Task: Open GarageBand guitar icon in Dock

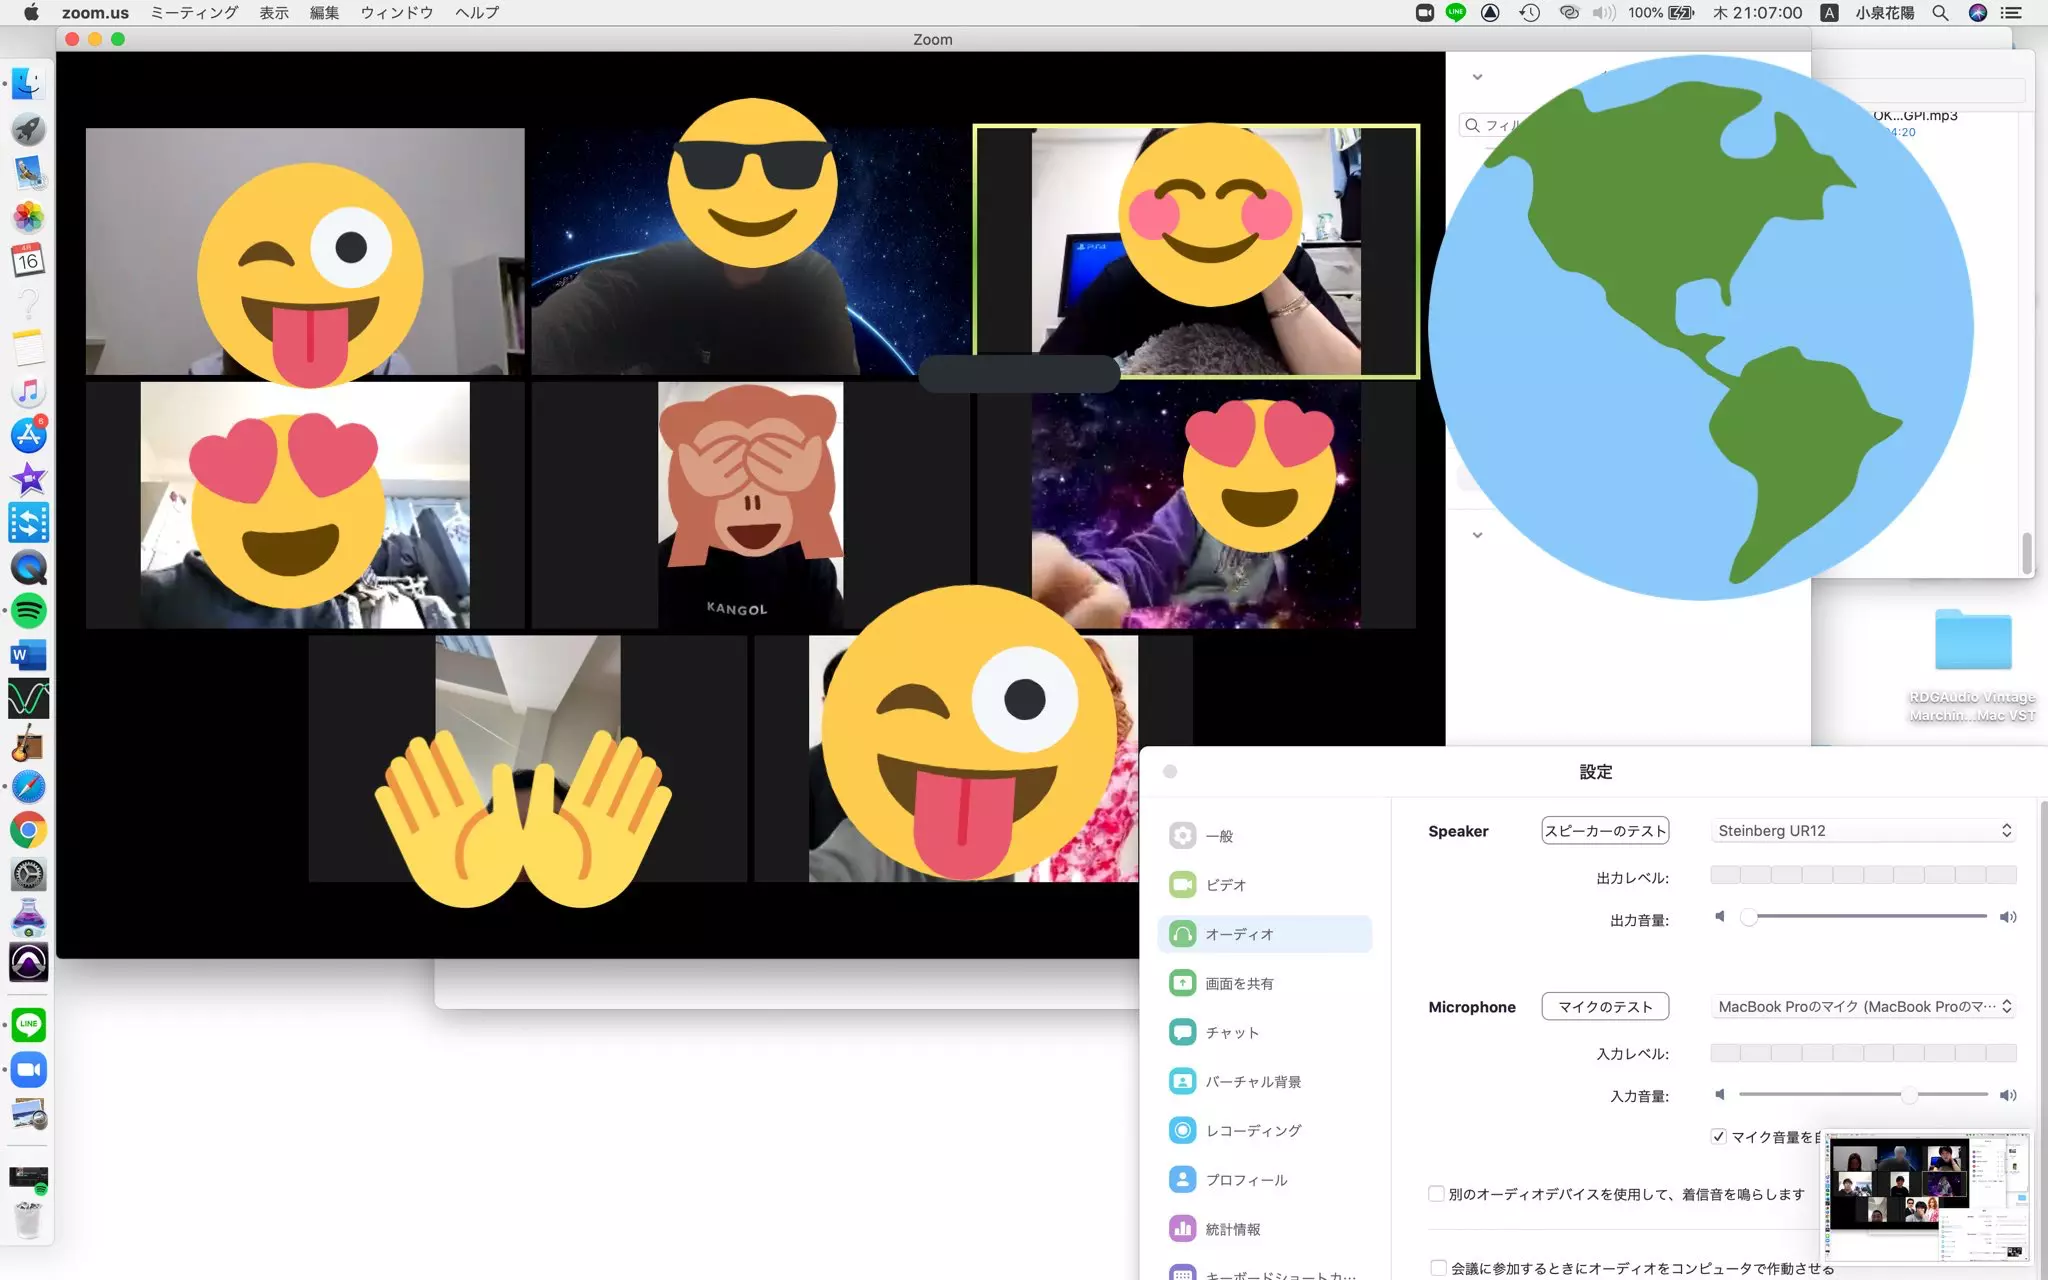Action: [x=28, y=743]
